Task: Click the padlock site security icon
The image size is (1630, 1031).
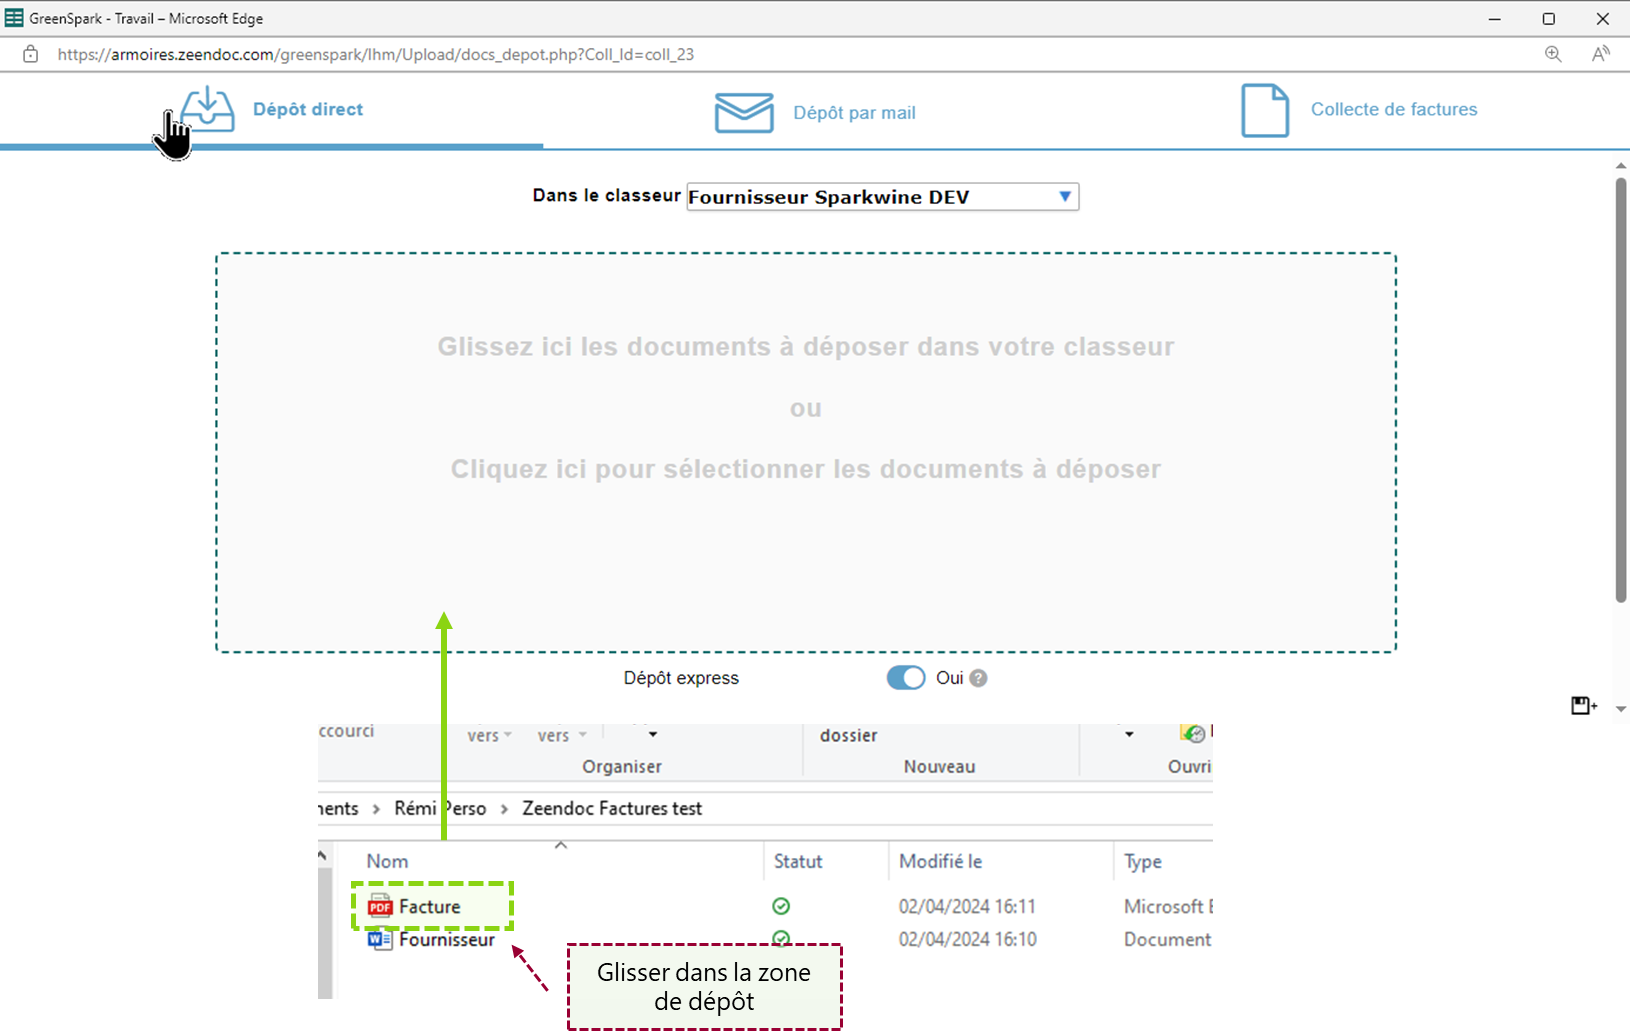Action: pyautogui.click(x=31, y=54)
